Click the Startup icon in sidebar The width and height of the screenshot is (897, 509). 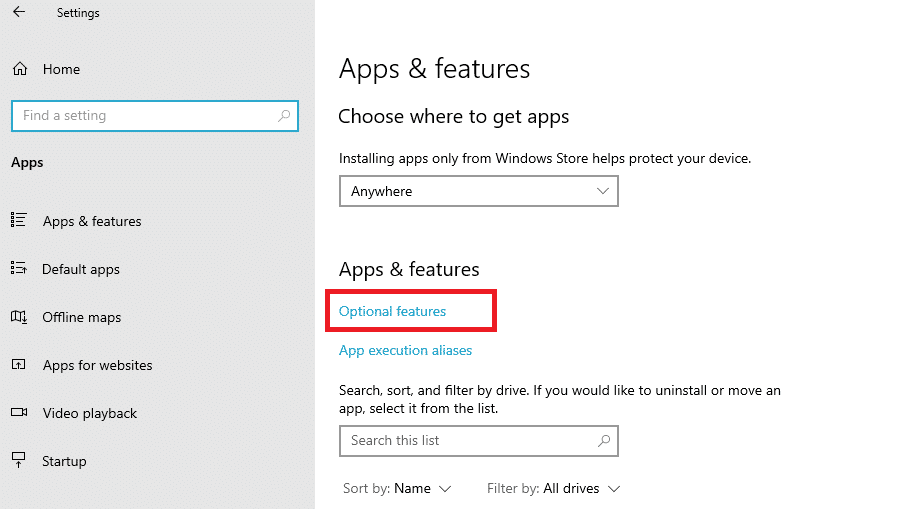pyautogui.click(x=18, y=460)
